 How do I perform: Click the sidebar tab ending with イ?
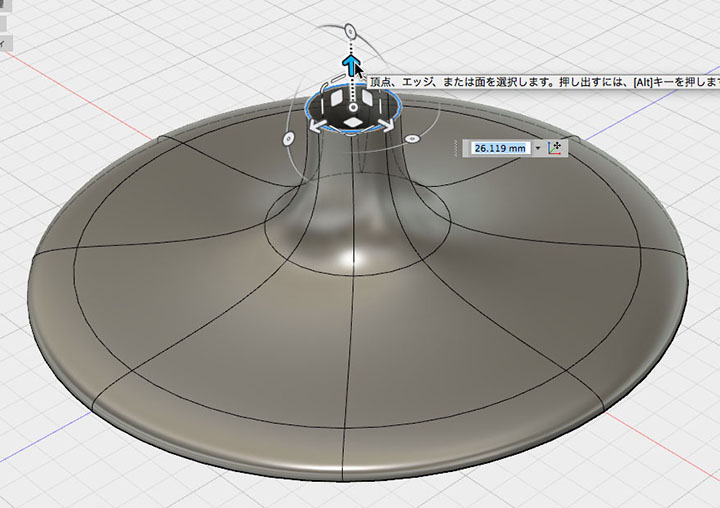tap(6, 44)
